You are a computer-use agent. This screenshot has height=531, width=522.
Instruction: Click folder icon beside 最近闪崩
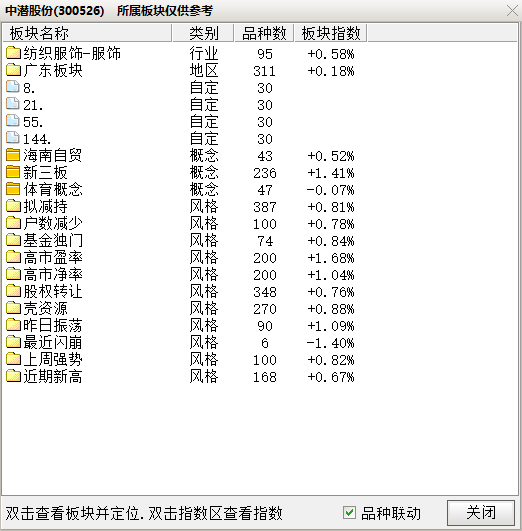click(13, 342)
